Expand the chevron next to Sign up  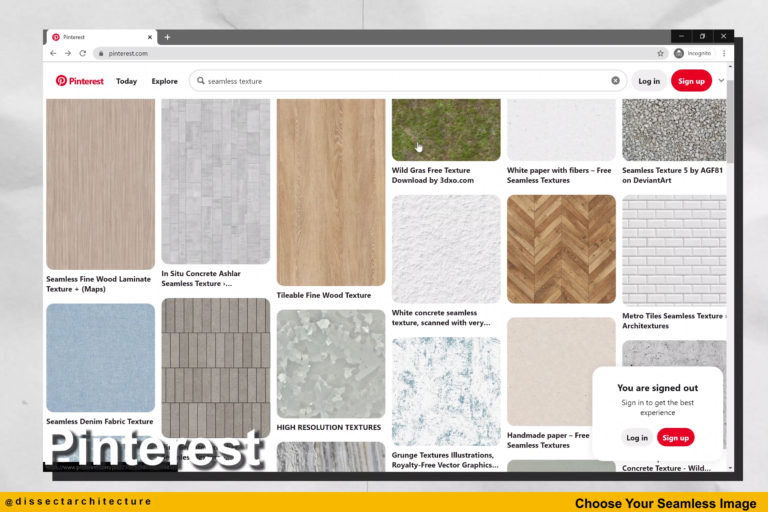721,81
